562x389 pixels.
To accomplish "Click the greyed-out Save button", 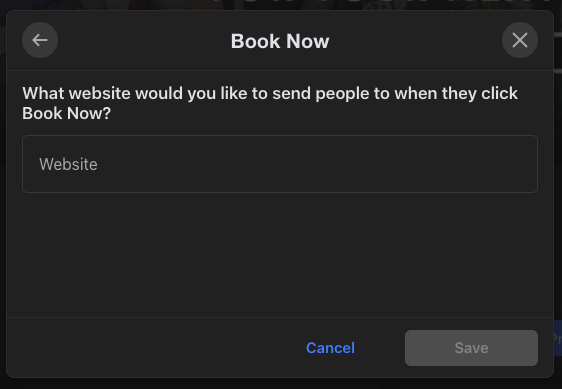I will pos(471,348).
